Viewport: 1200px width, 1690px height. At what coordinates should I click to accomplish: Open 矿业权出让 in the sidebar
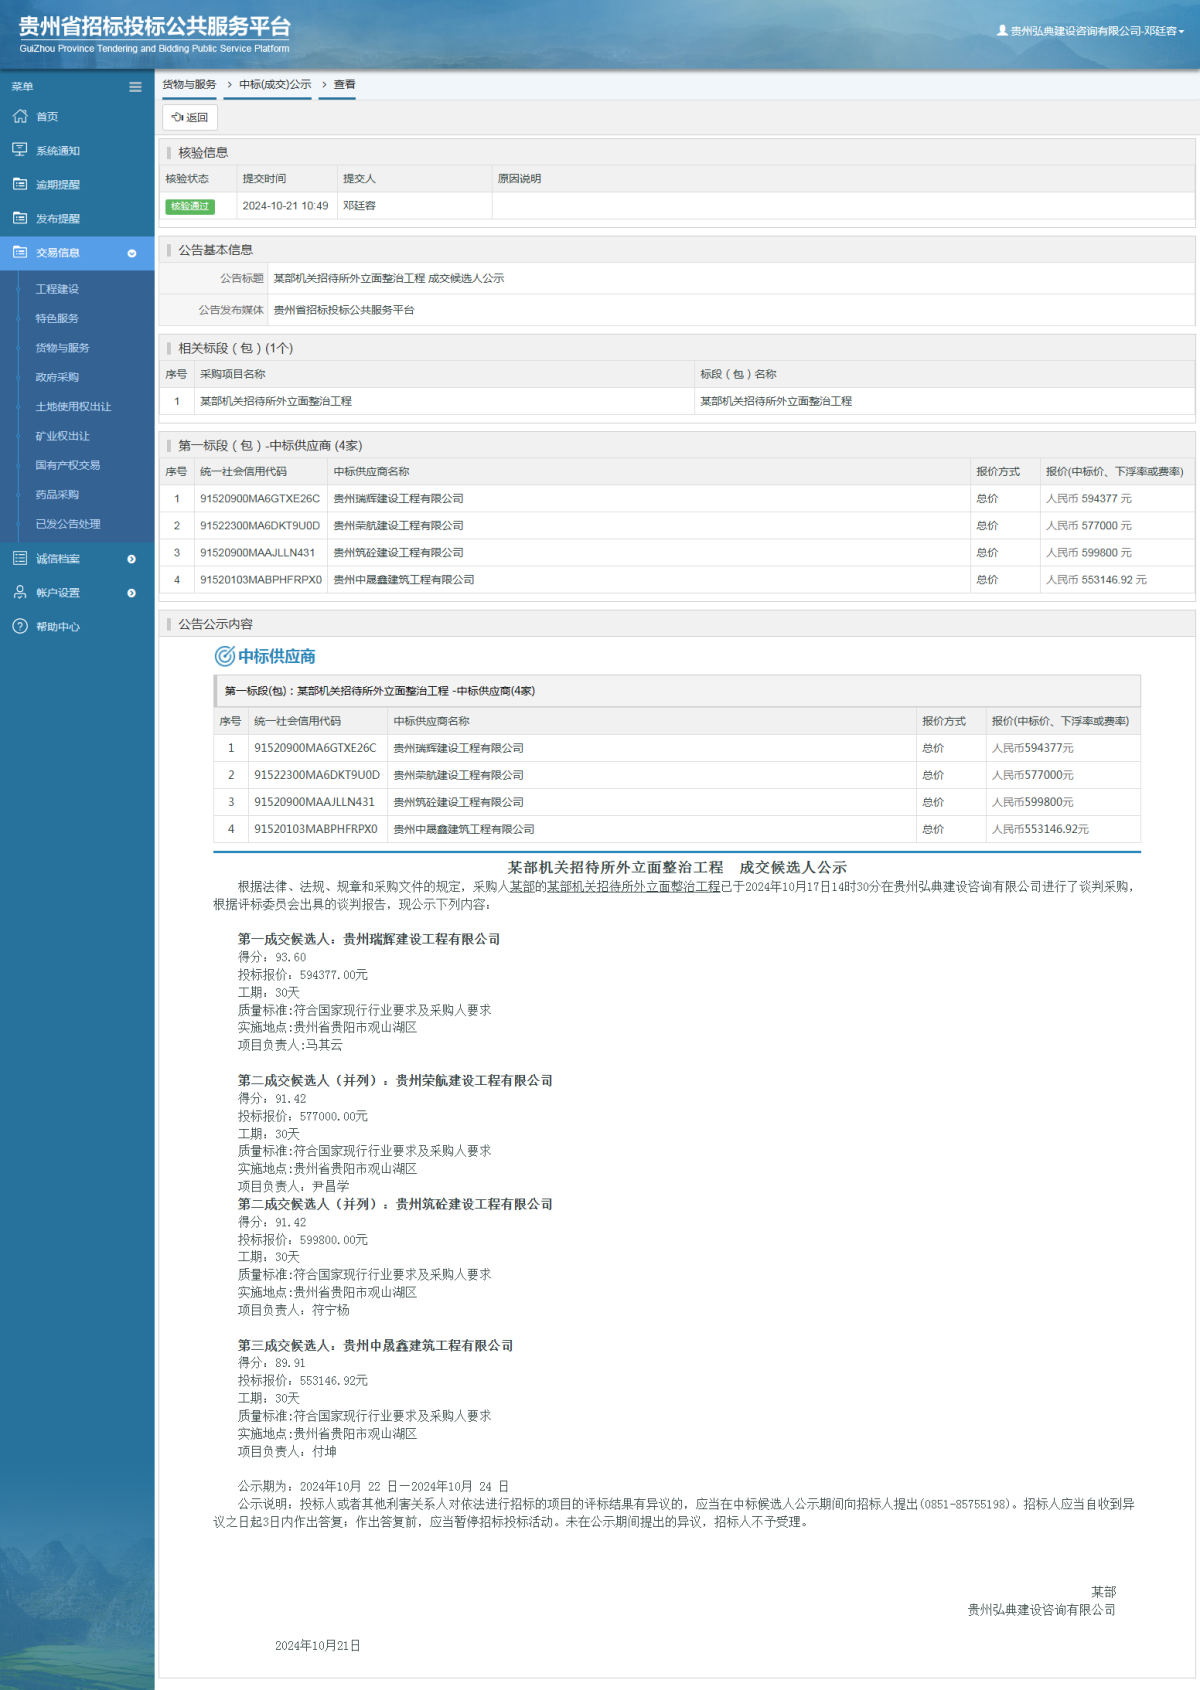pyautogui.click(x=62, y=436)
